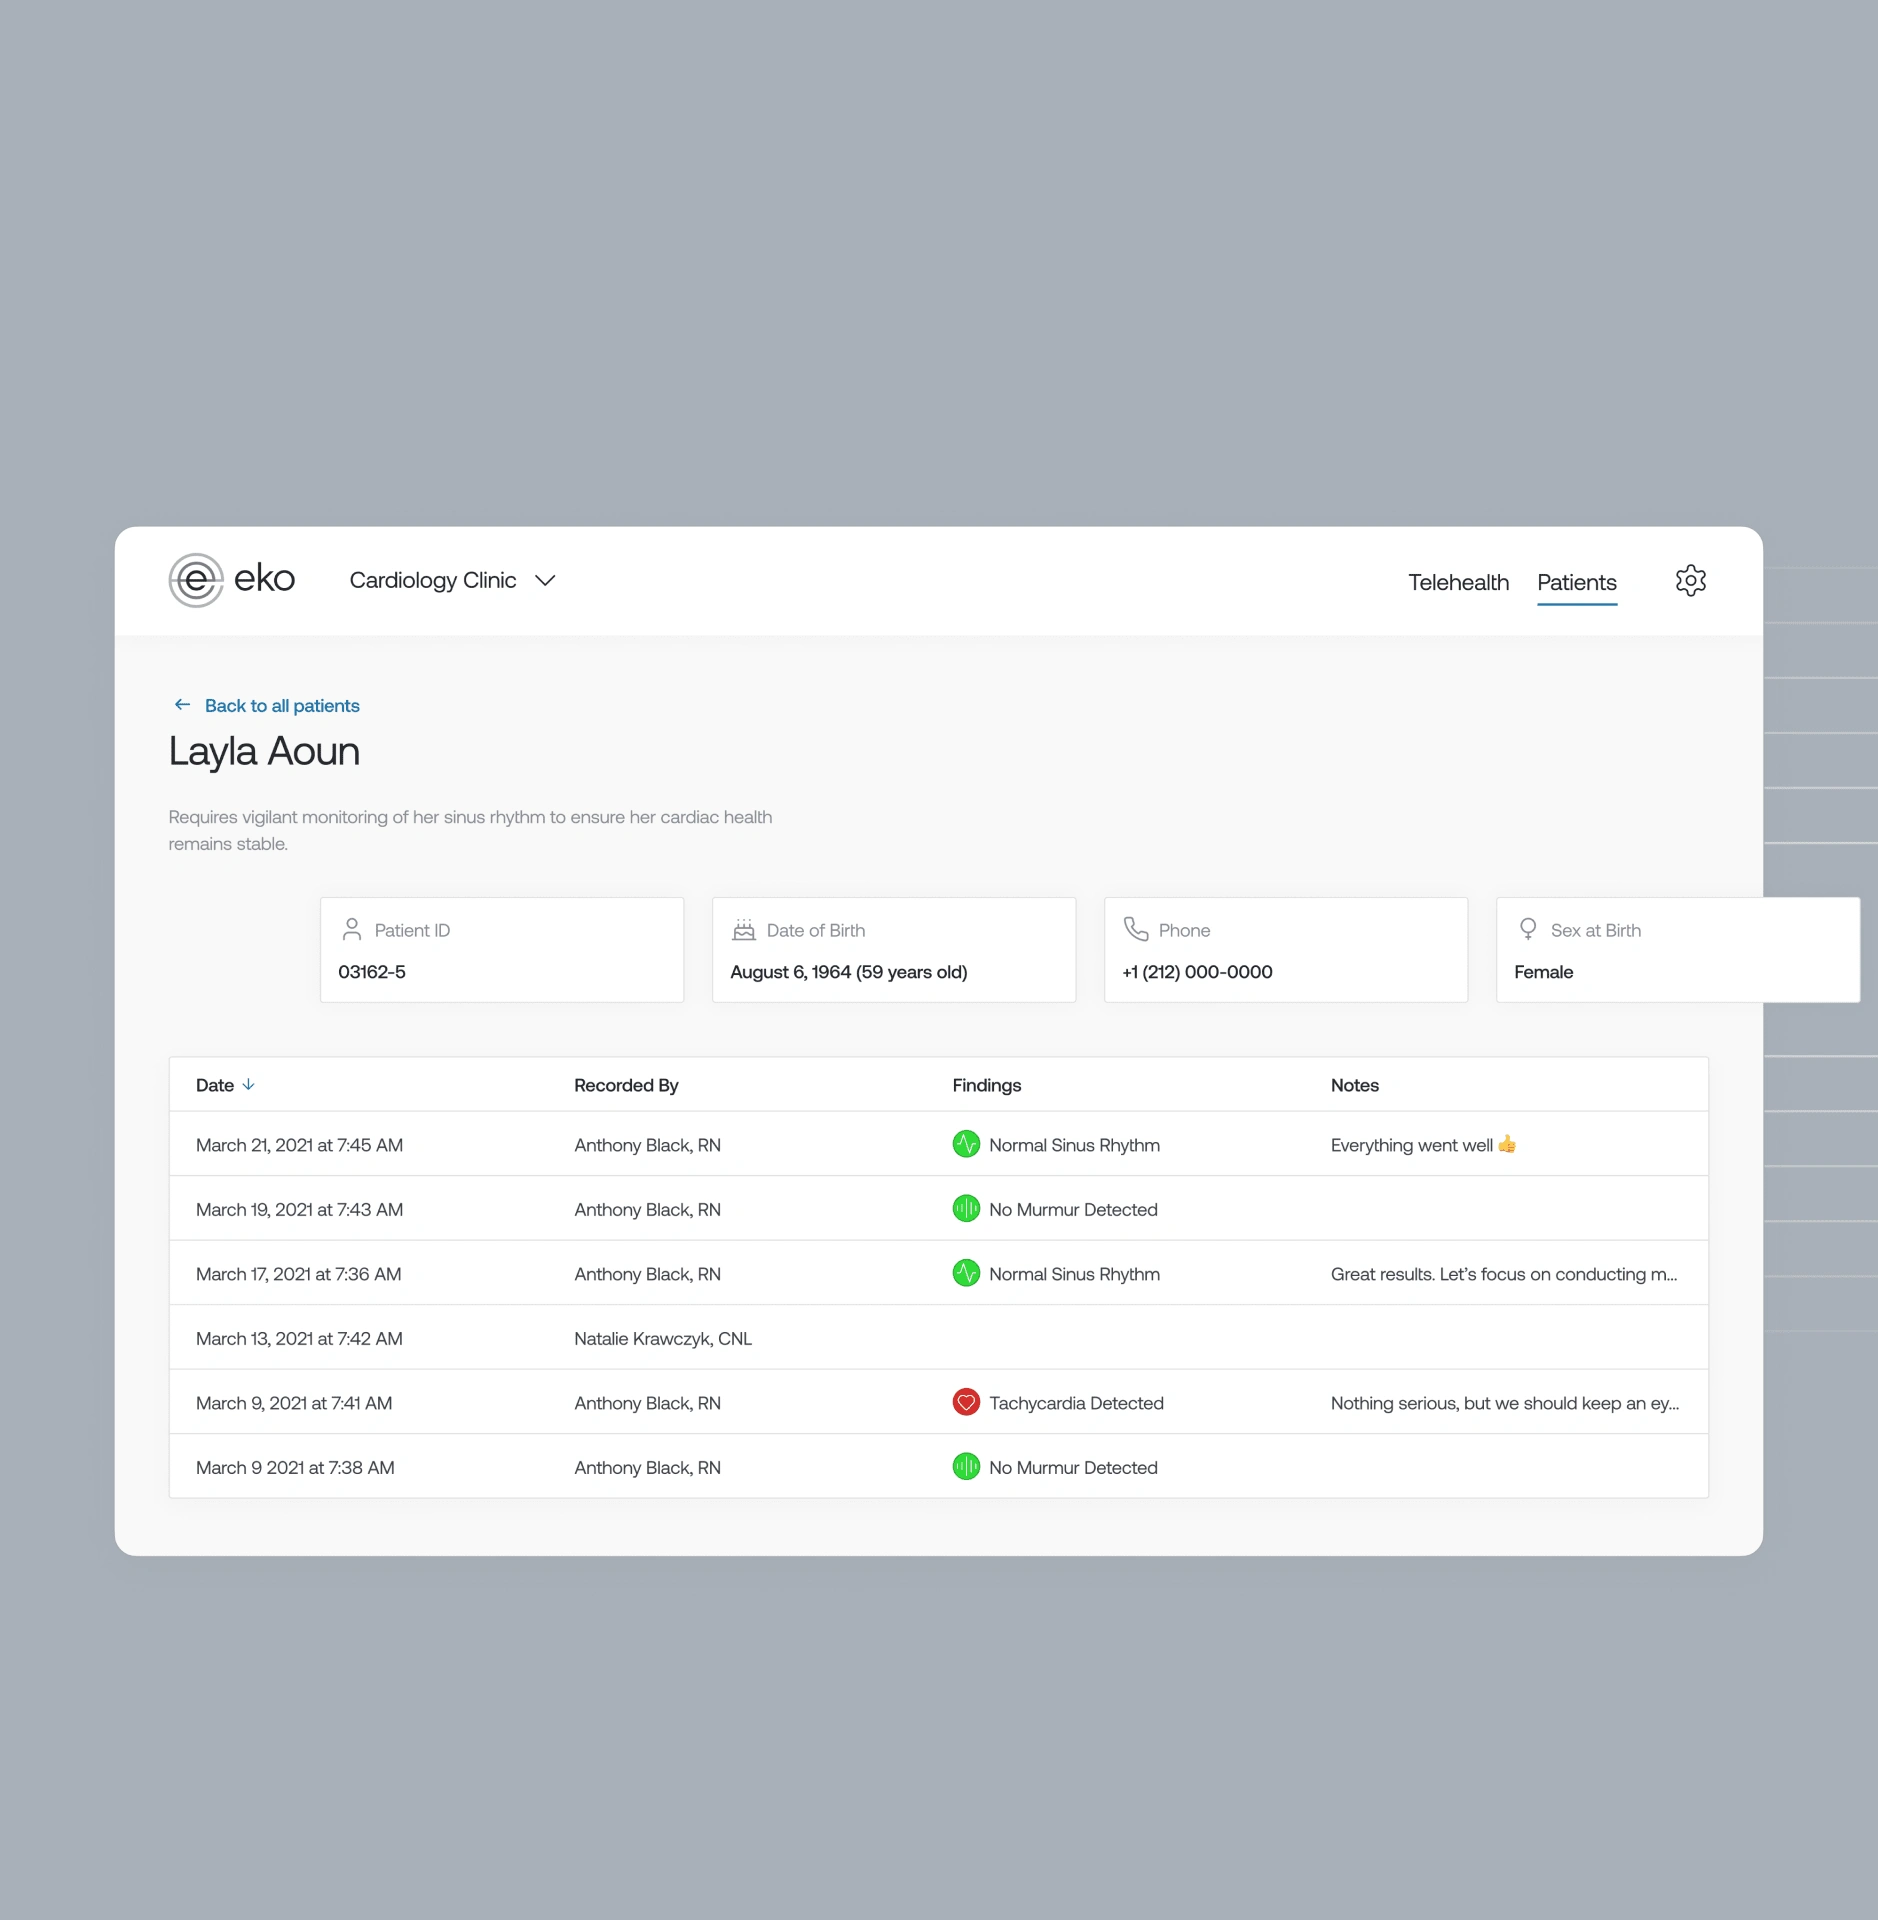
Task: Open the March 19, 2021 at 7:43 AM row
Action: click(x=939, y=1209)
